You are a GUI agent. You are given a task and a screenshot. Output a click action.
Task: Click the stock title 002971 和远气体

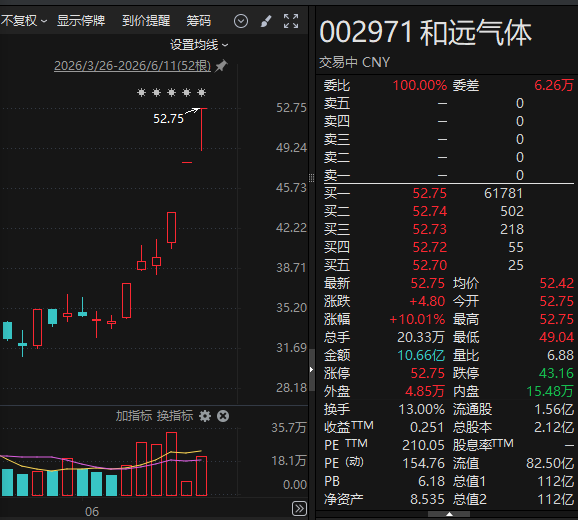point(425,33)
